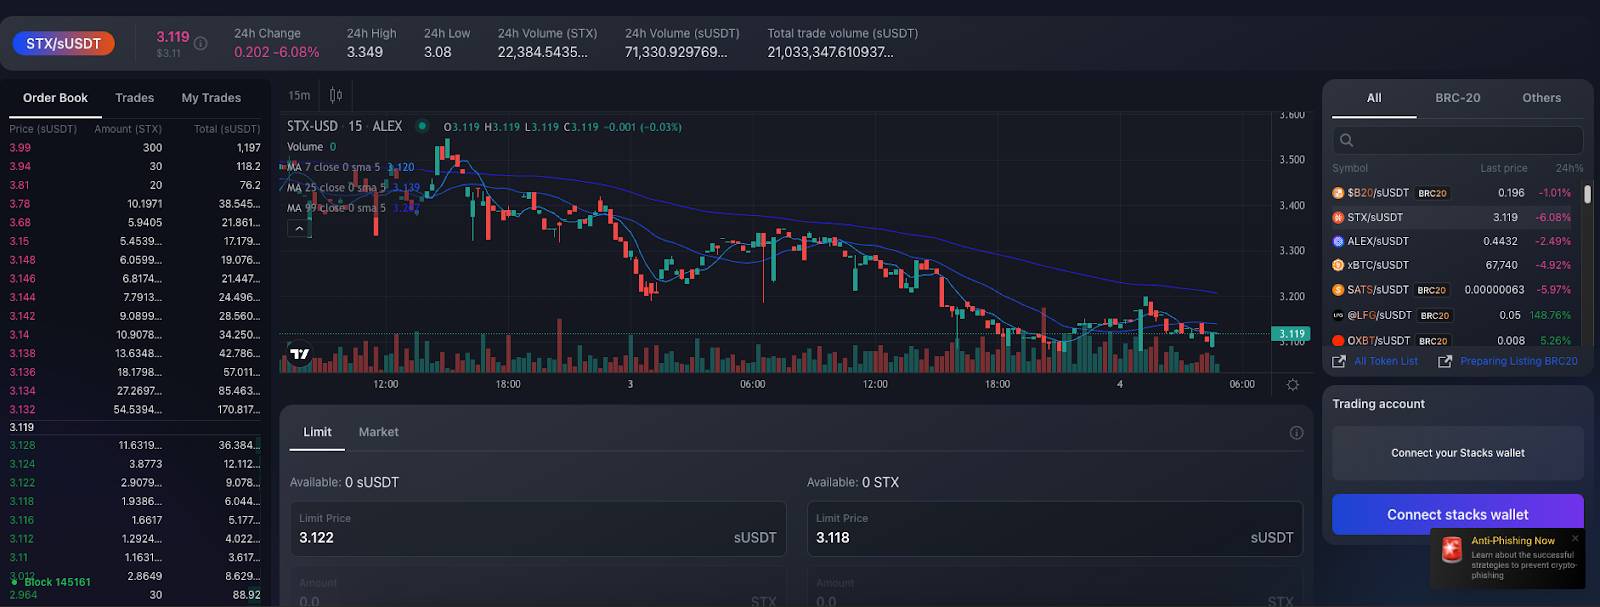Select the ALEX/sUSDT pair row

pyautogui.click(x=1451, y=241)
